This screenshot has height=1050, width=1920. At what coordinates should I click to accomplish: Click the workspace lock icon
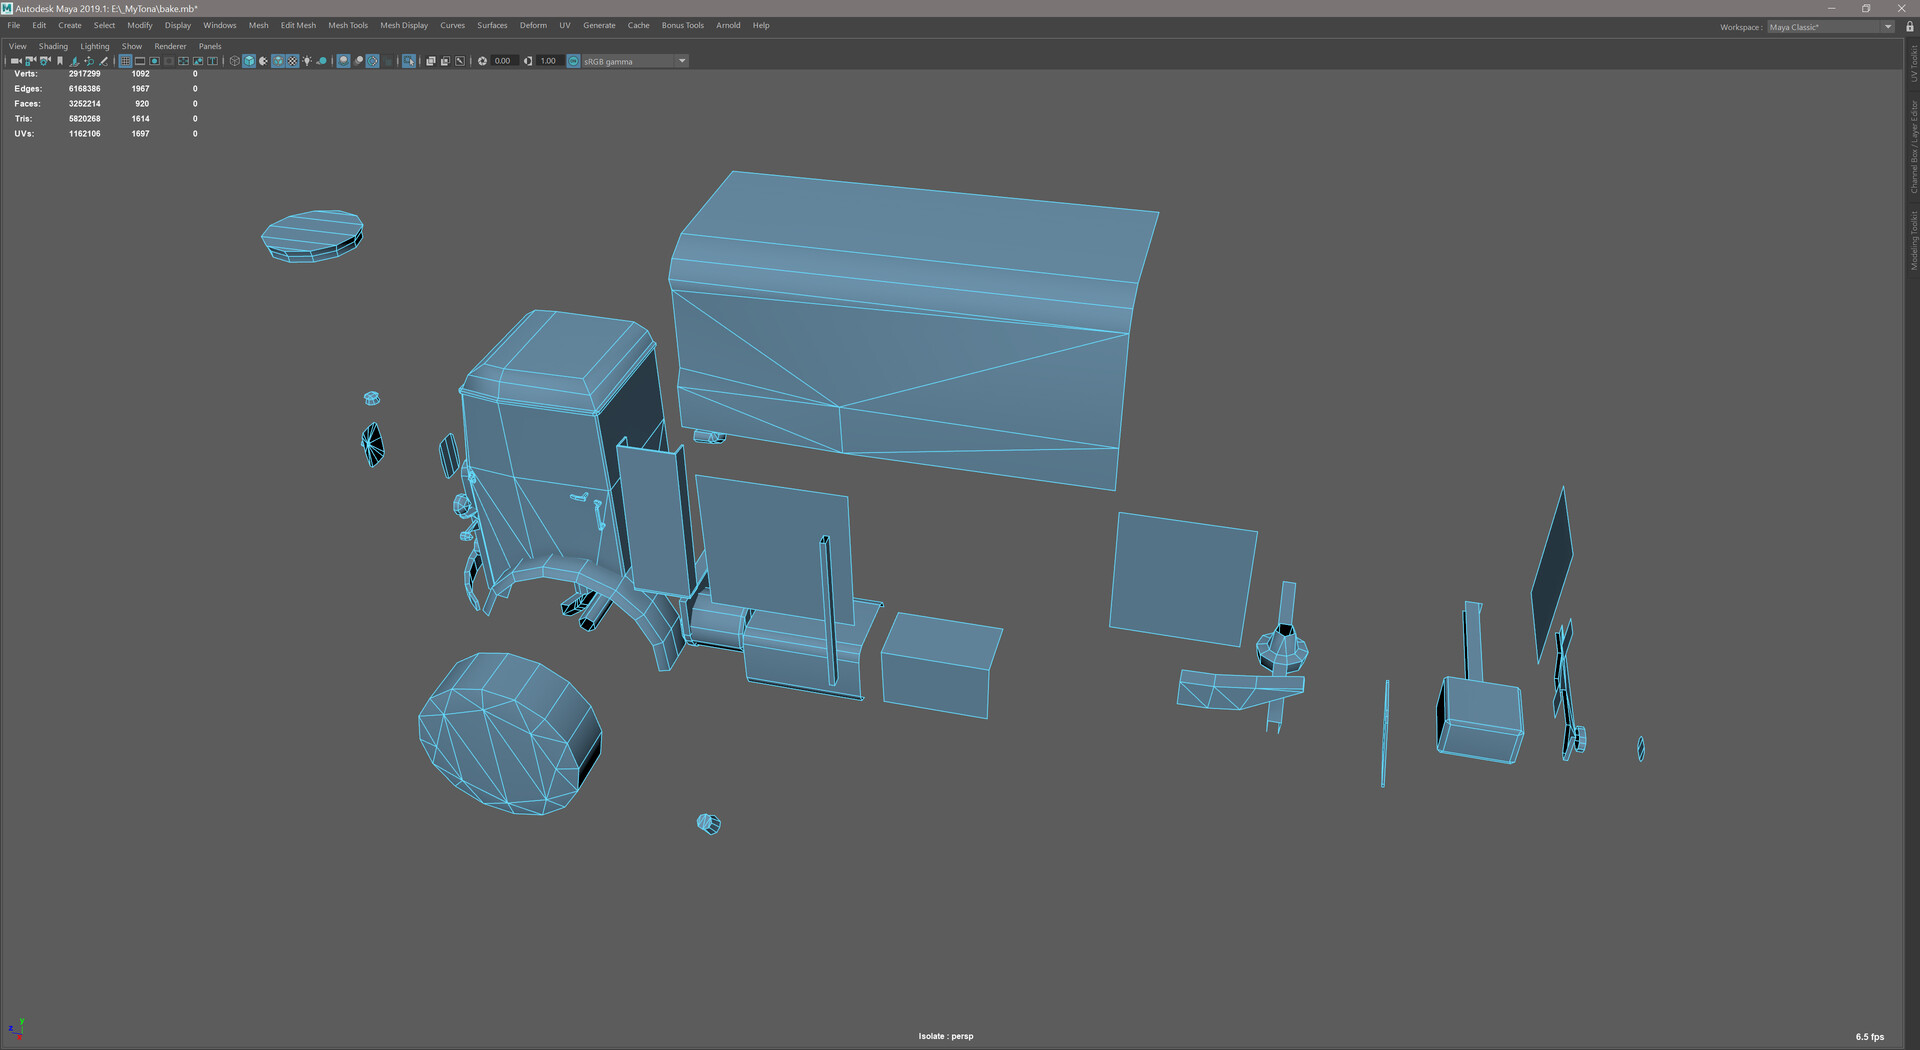point(1909,27)
